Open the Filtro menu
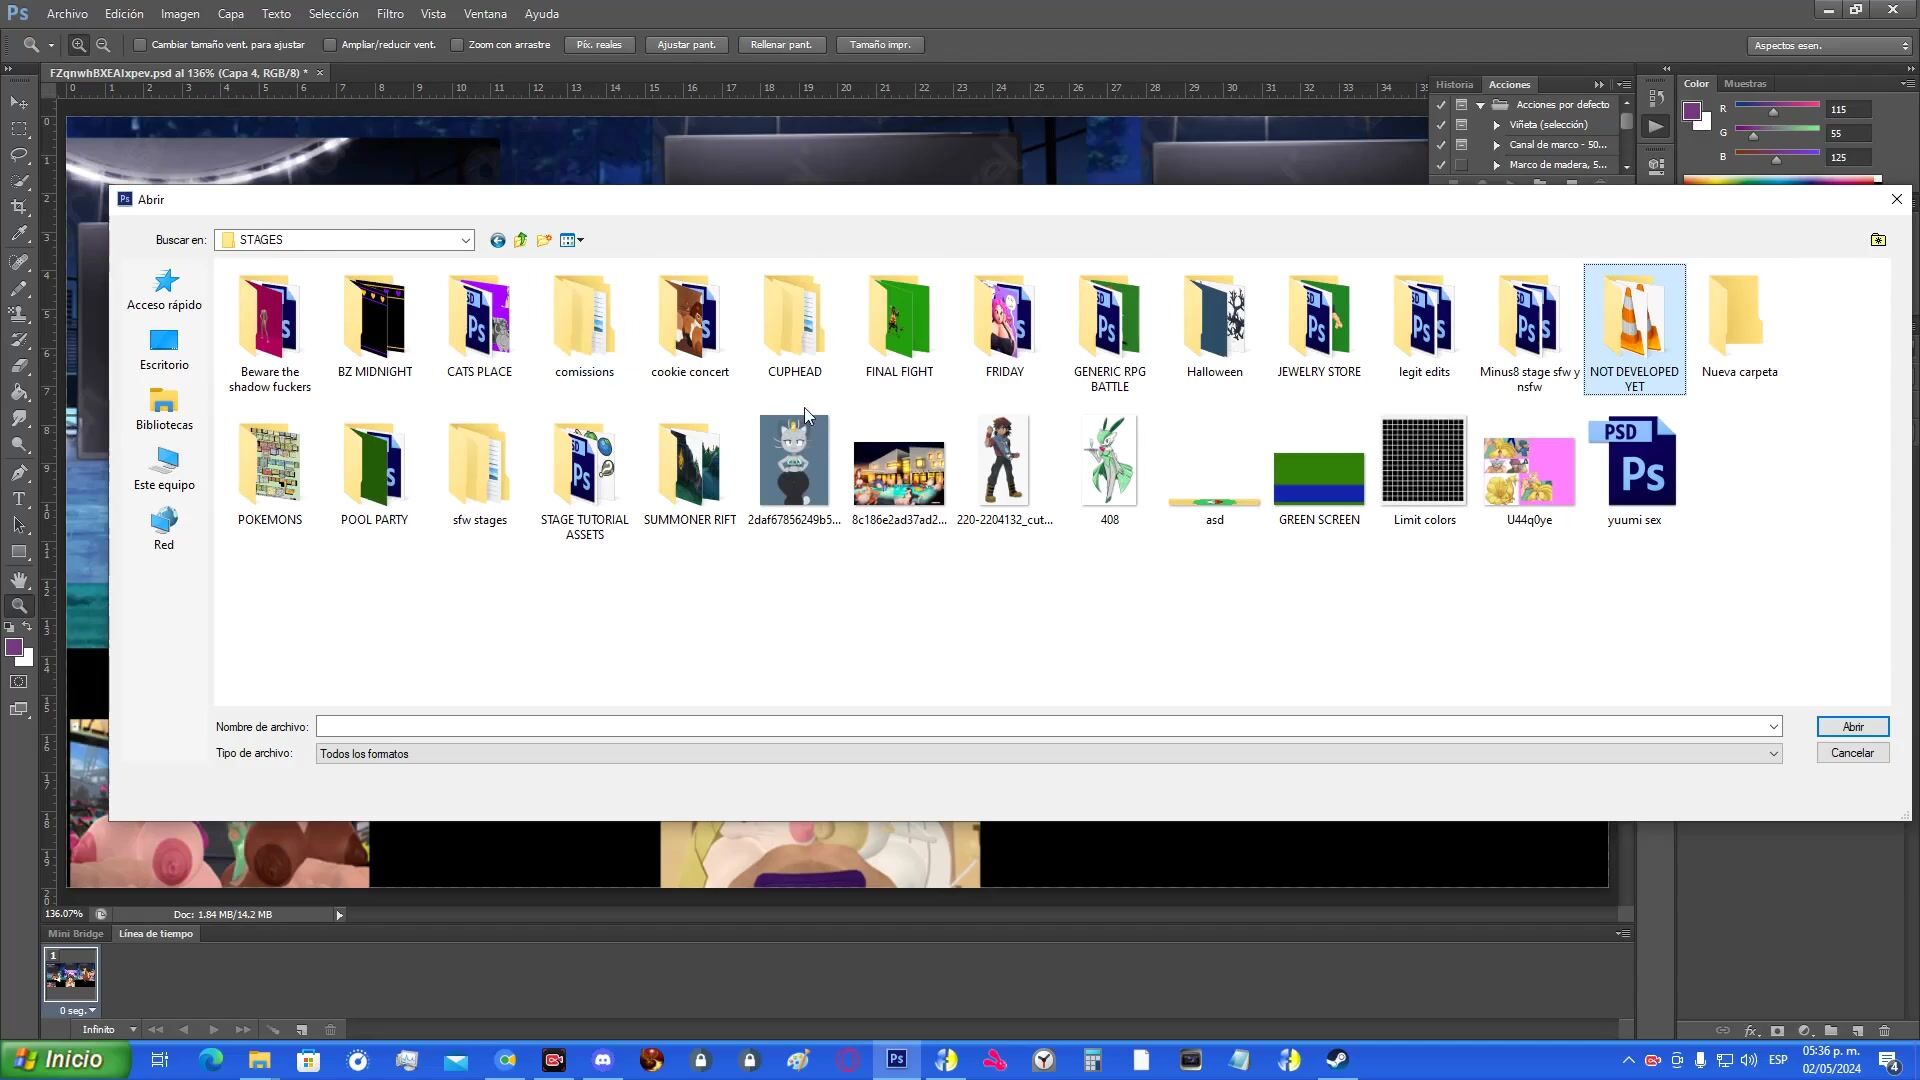Viewport: 1920px width, 1080px height. coord(390,14)
